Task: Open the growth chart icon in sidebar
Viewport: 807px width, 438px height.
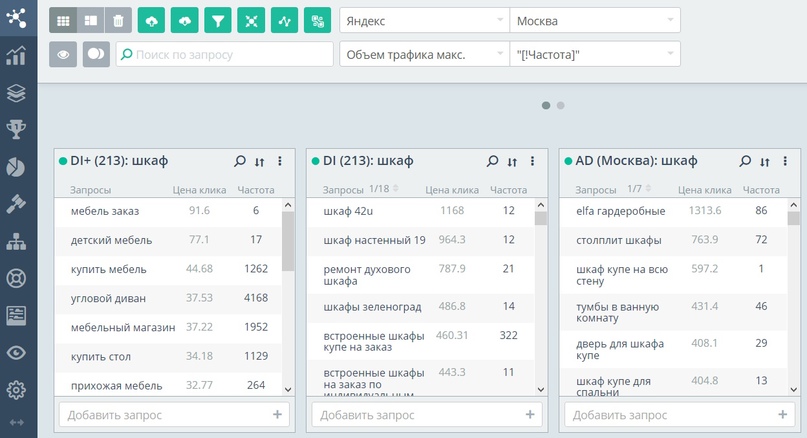Action: [16, 56]
